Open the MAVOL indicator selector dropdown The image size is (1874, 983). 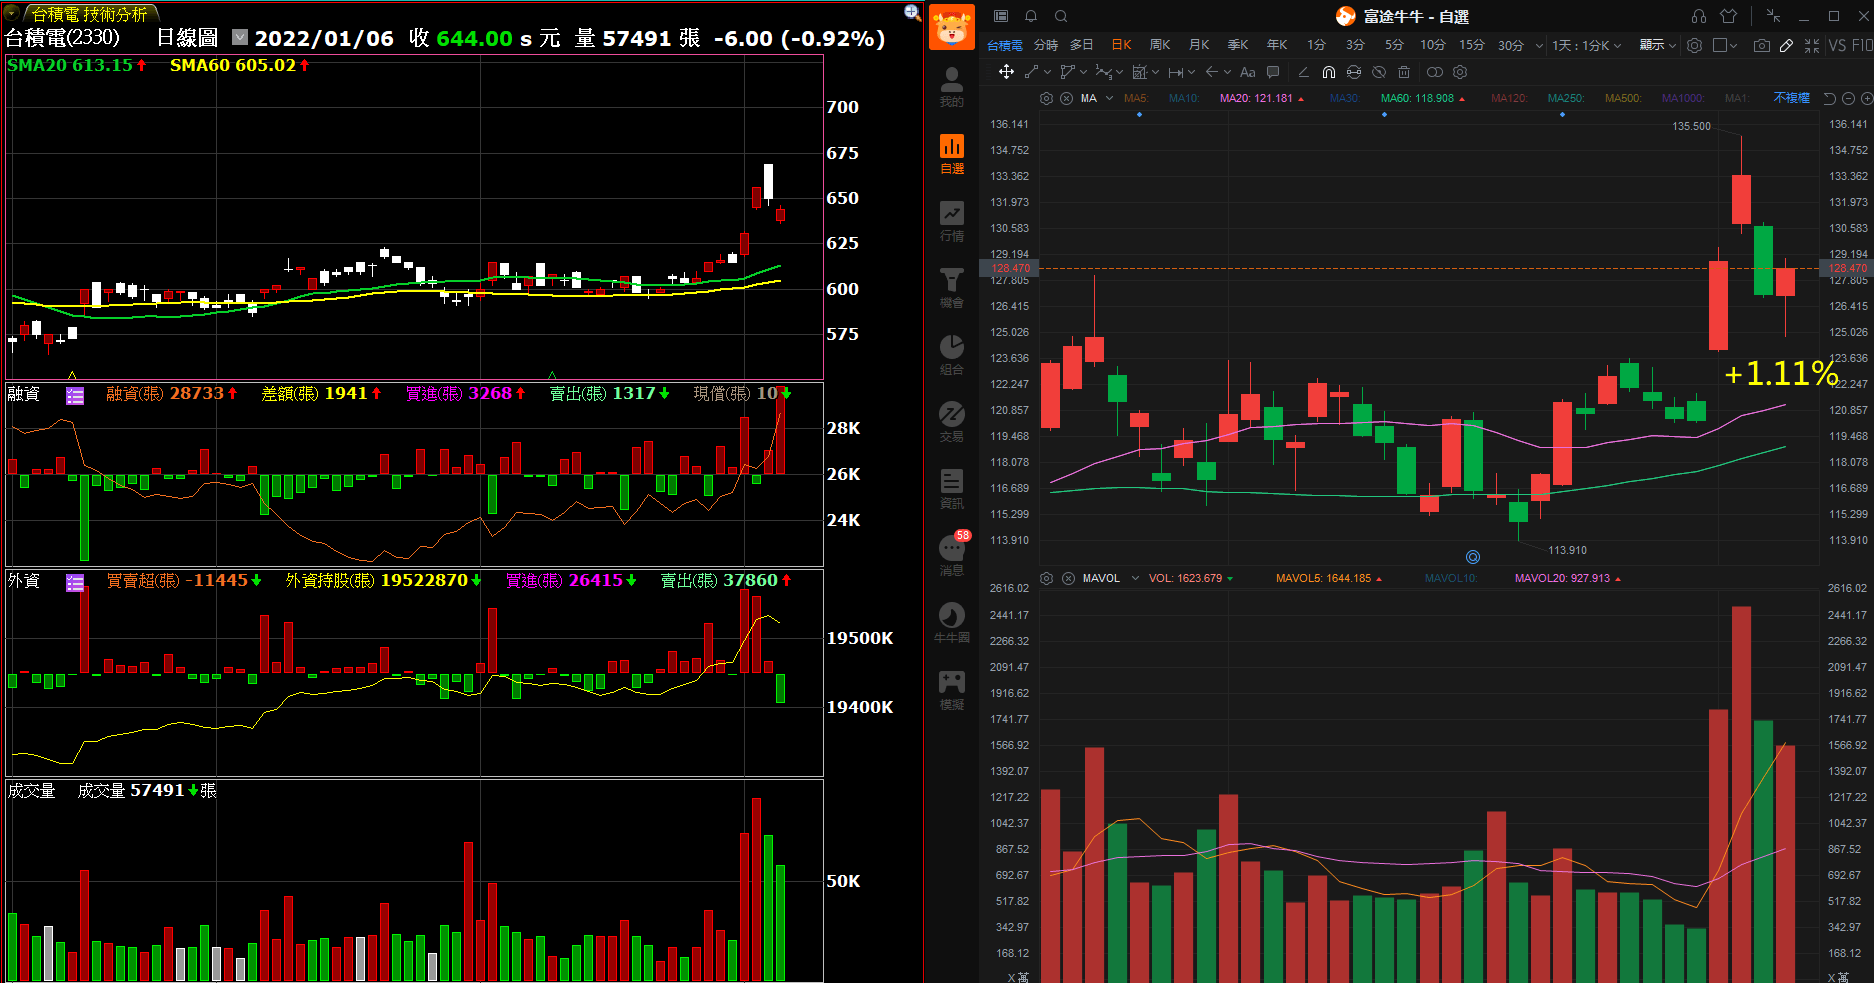point(1135,578)
